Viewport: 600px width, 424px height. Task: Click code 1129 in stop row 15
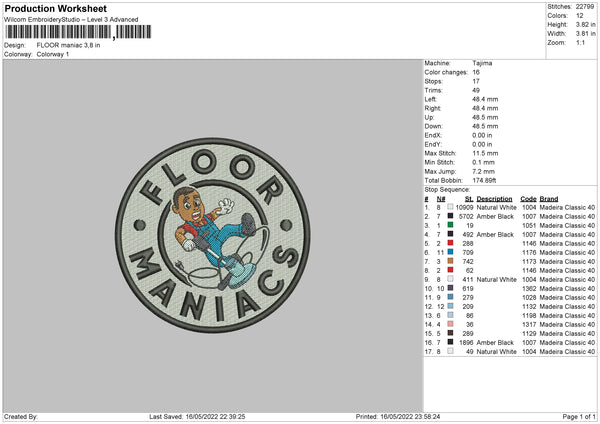529,334
